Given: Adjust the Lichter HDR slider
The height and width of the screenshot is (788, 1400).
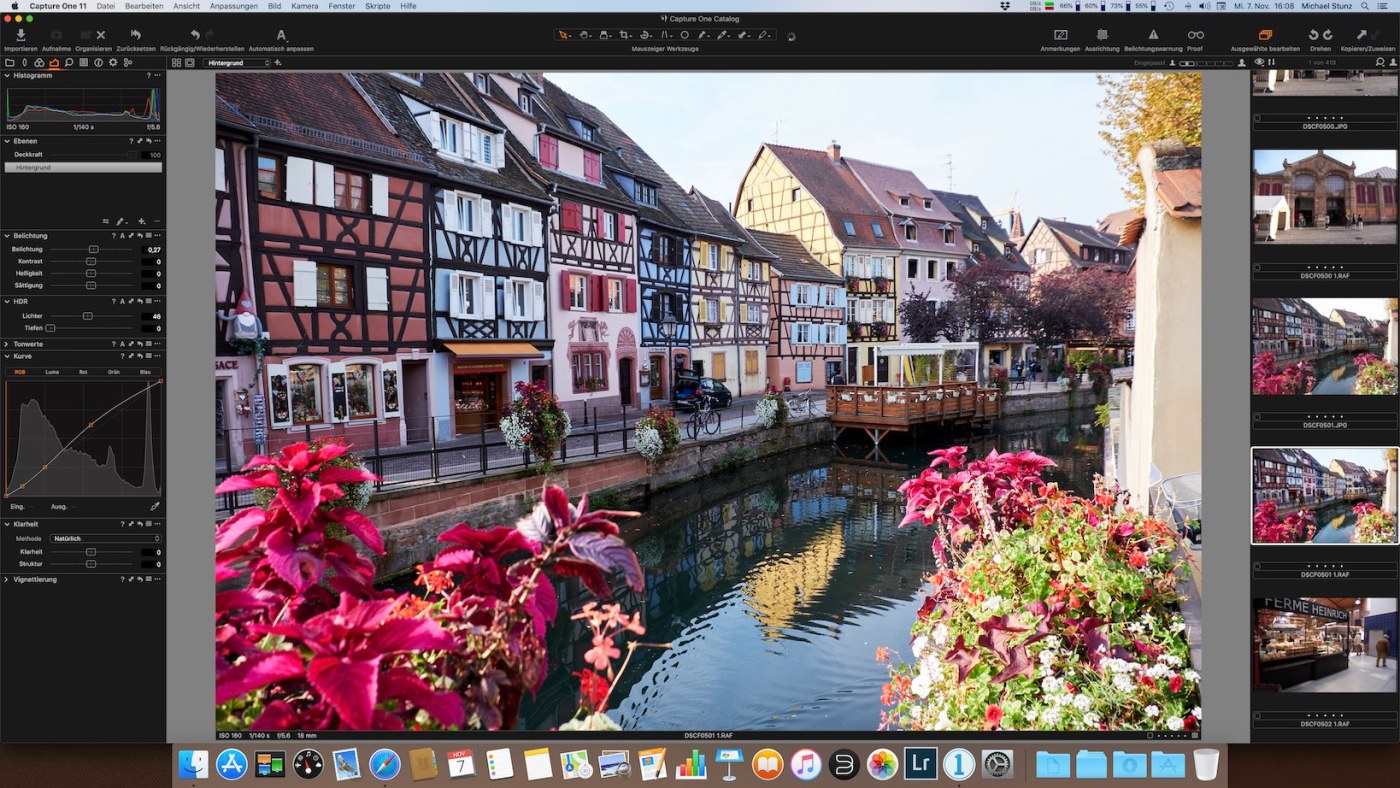Looking at the screenshot, I should 88,316.
